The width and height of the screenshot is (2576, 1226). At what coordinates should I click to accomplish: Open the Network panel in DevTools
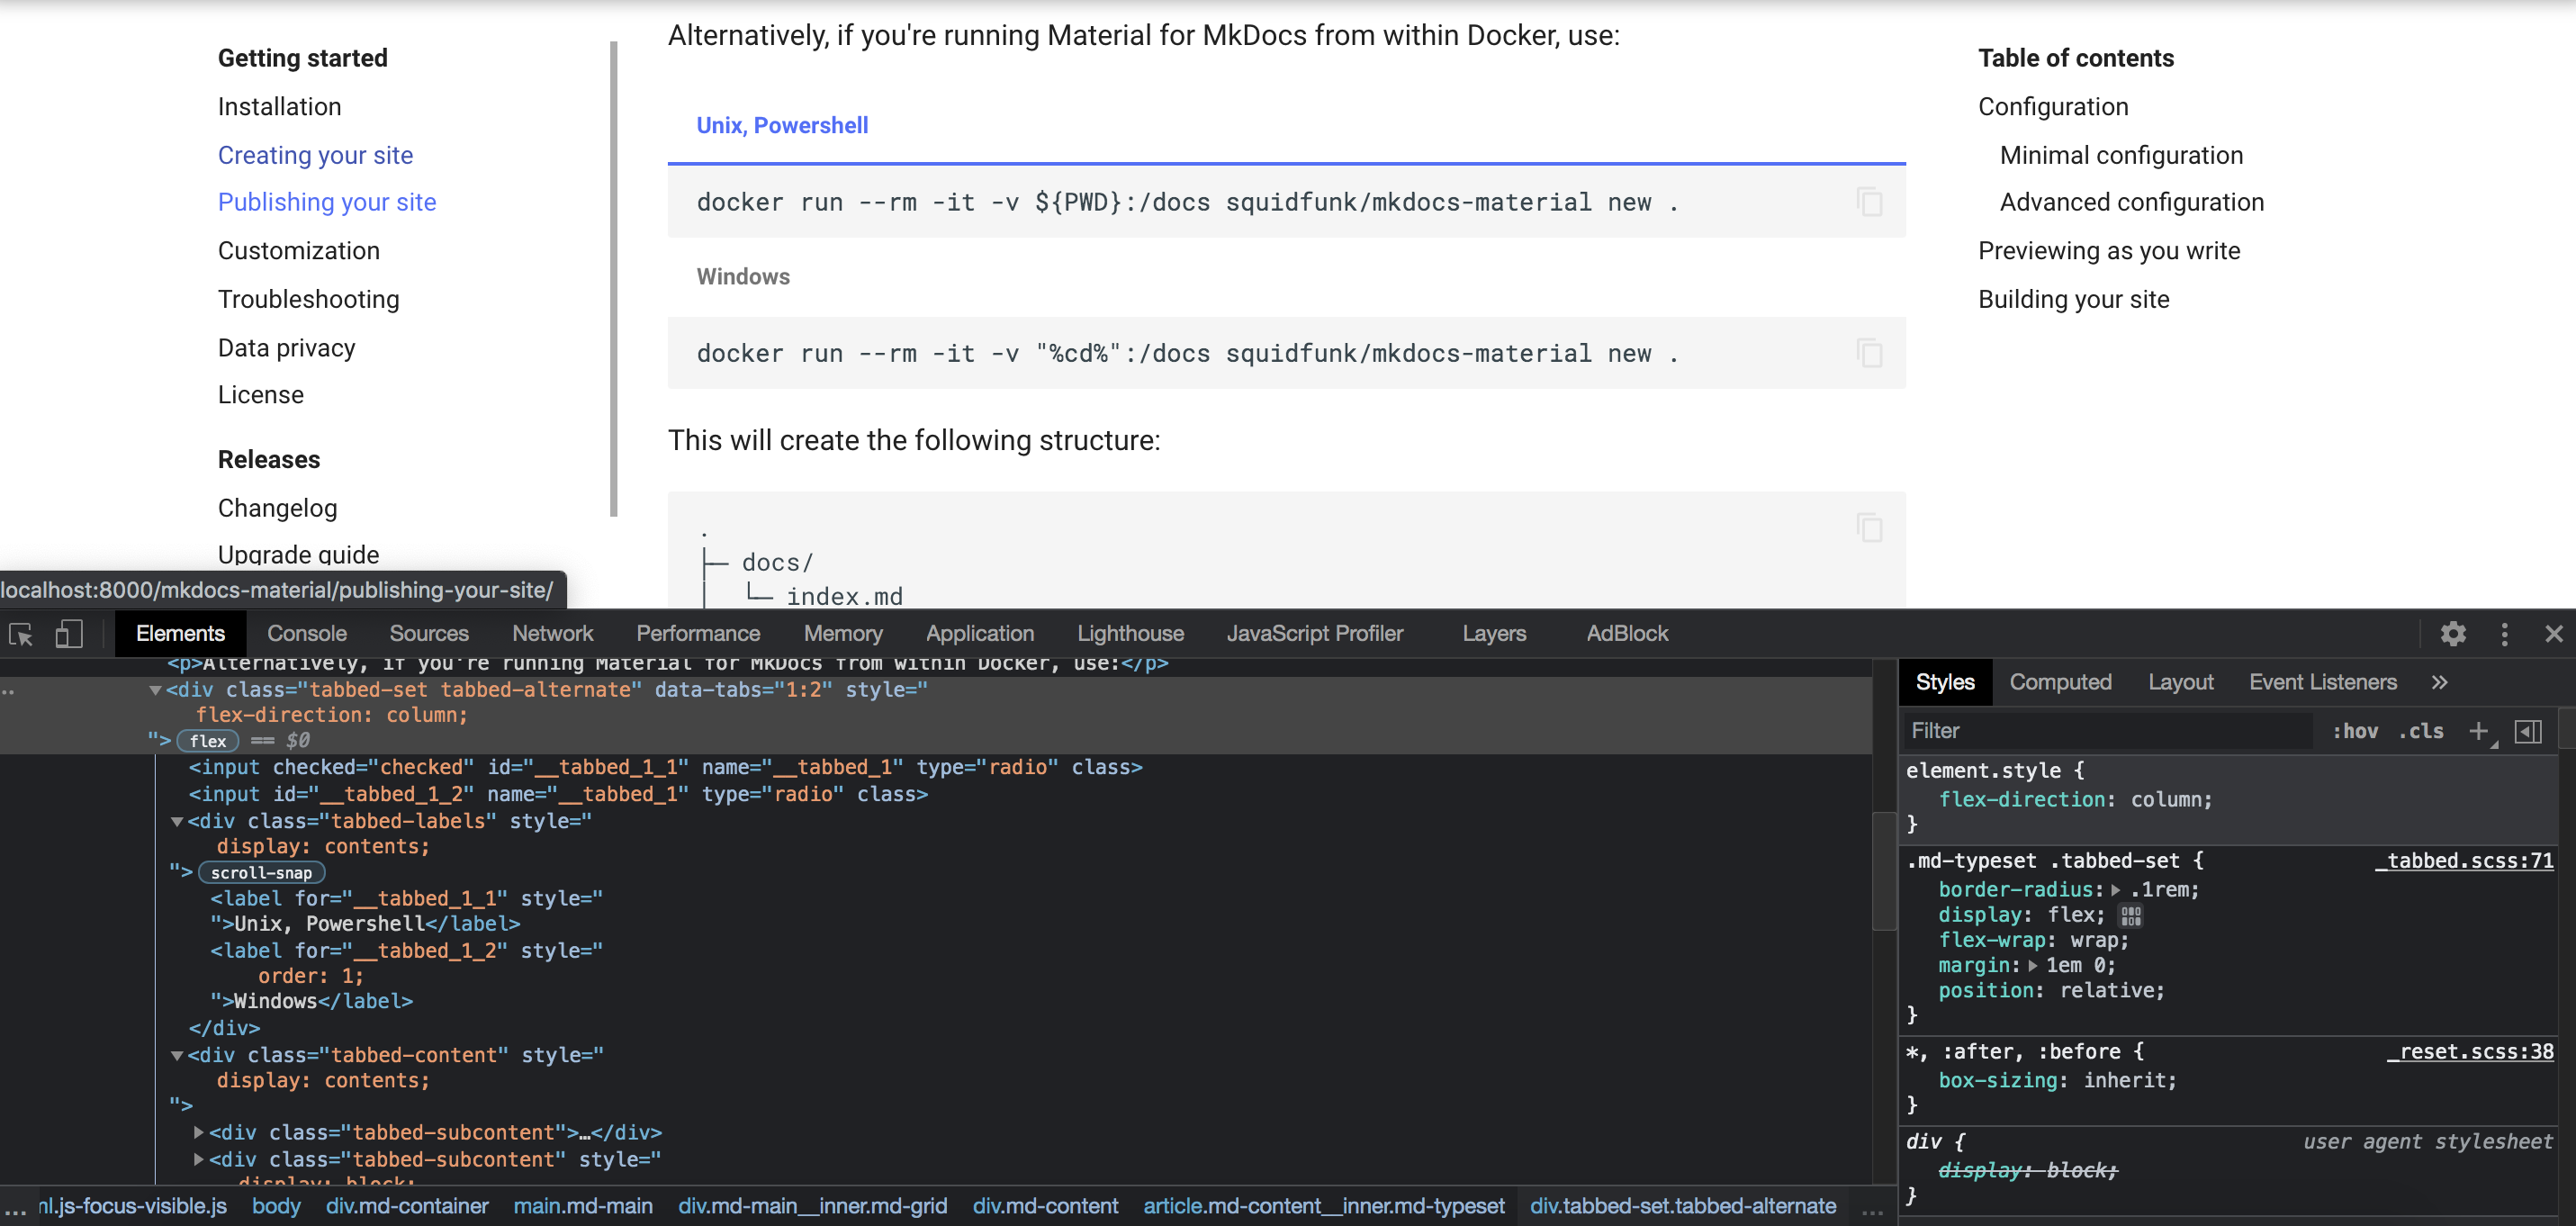point(552,634)
